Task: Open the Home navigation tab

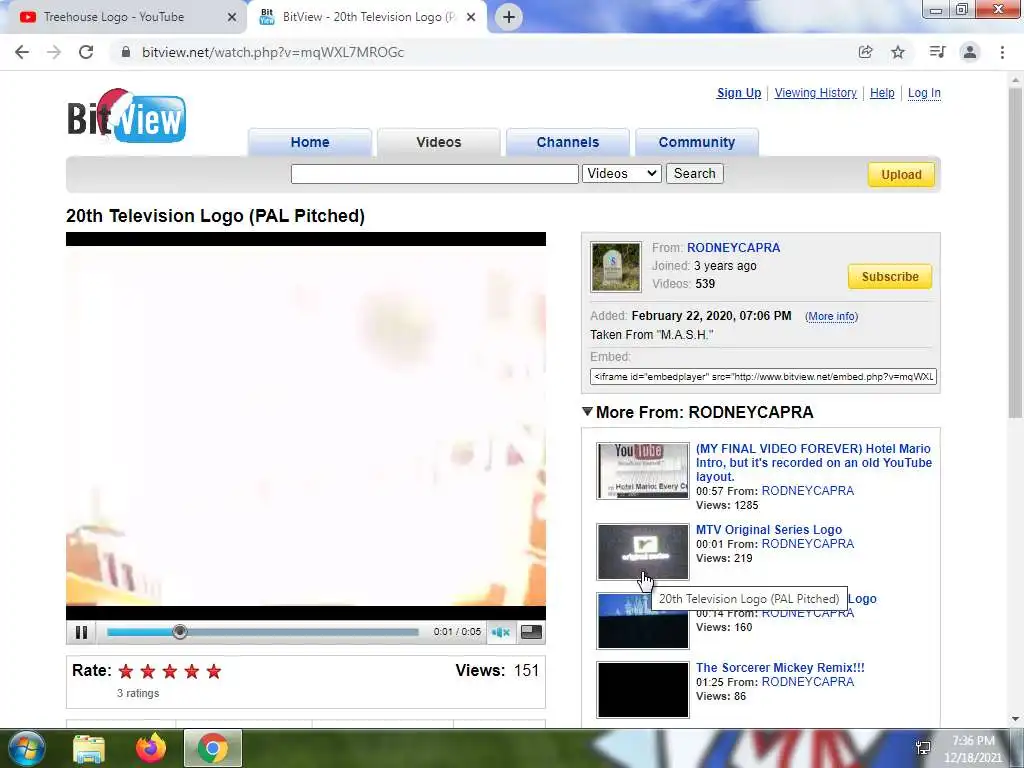Action: point(310,142)
